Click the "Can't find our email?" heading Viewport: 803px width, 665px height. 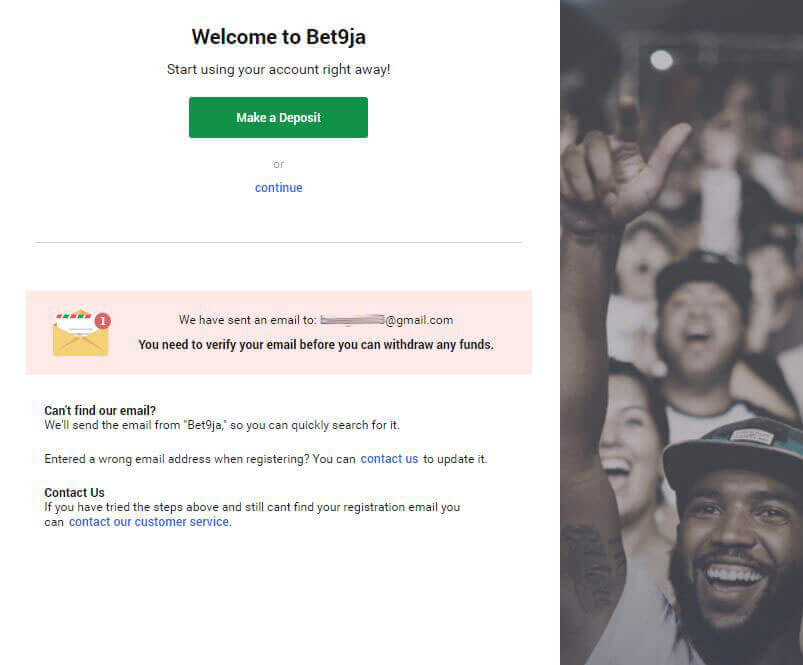click(x=100, y=410)
